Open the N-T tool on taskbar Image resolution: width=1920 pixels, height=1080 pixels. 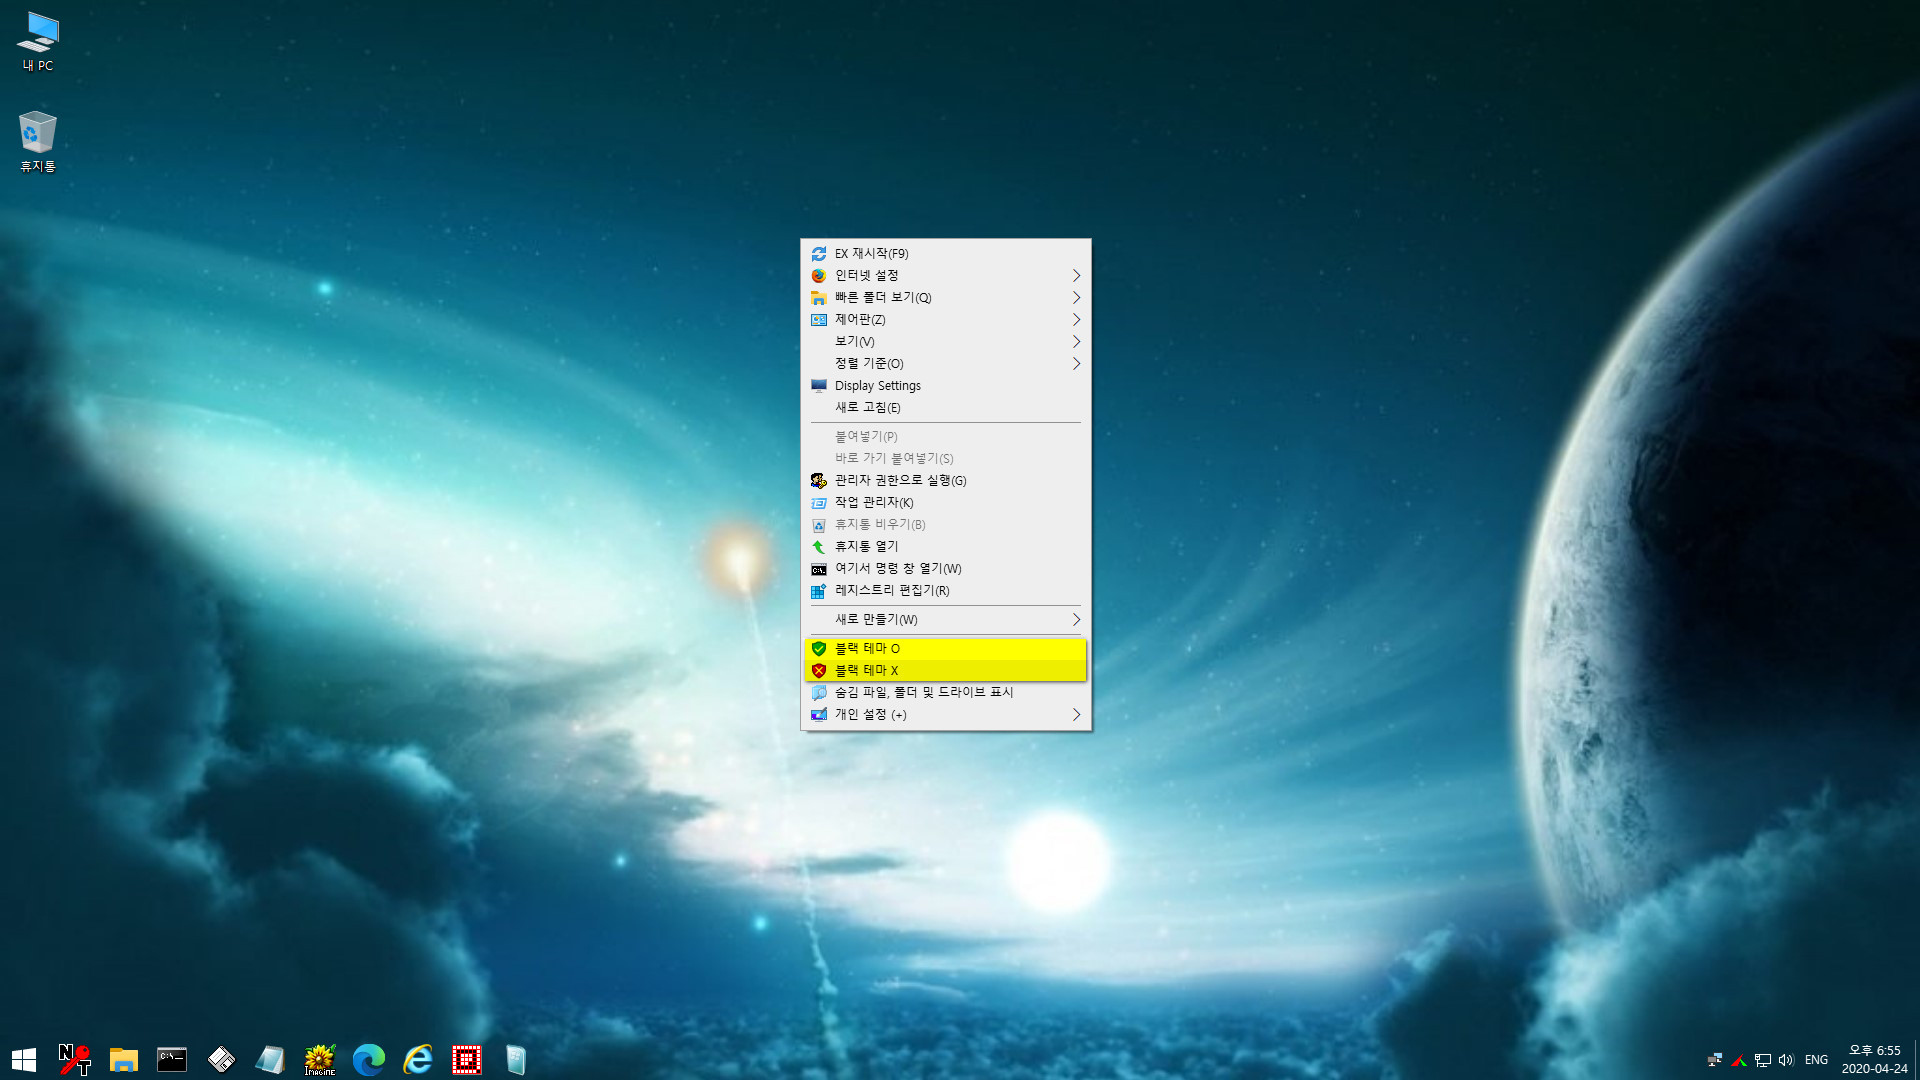pos(74,1060)
